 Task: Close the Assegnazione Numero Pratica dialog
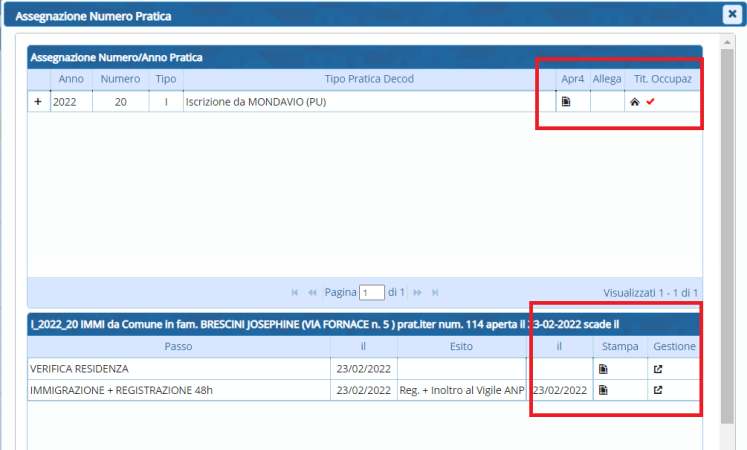(731, 14)
